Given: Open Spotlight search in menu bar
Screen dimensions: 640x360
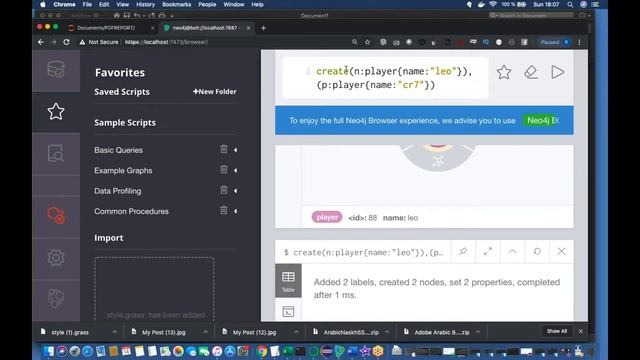Looking at the screenshot, I should [x=570, y=4].
